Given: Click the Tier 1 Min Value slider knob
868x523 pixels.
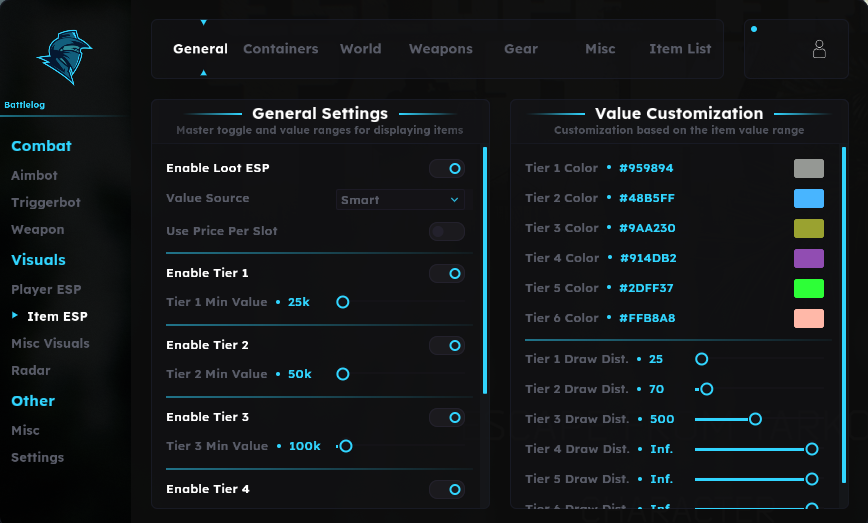Looking at the screenshot, I should pyautogui.click(x=343, y=302).
